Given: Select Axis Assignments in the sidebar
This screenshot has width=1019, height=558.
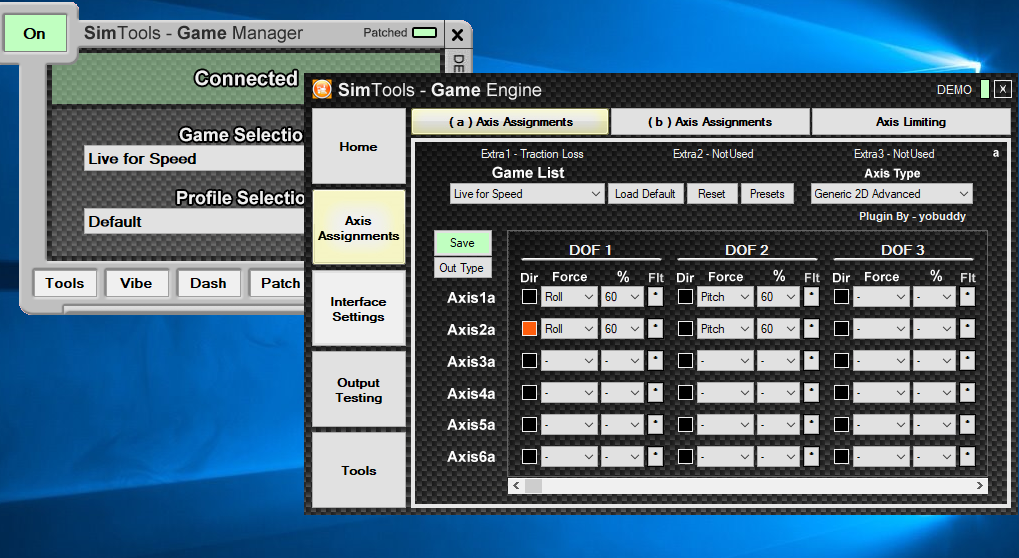Looking at the screenshot, I should tap(359, 227).
